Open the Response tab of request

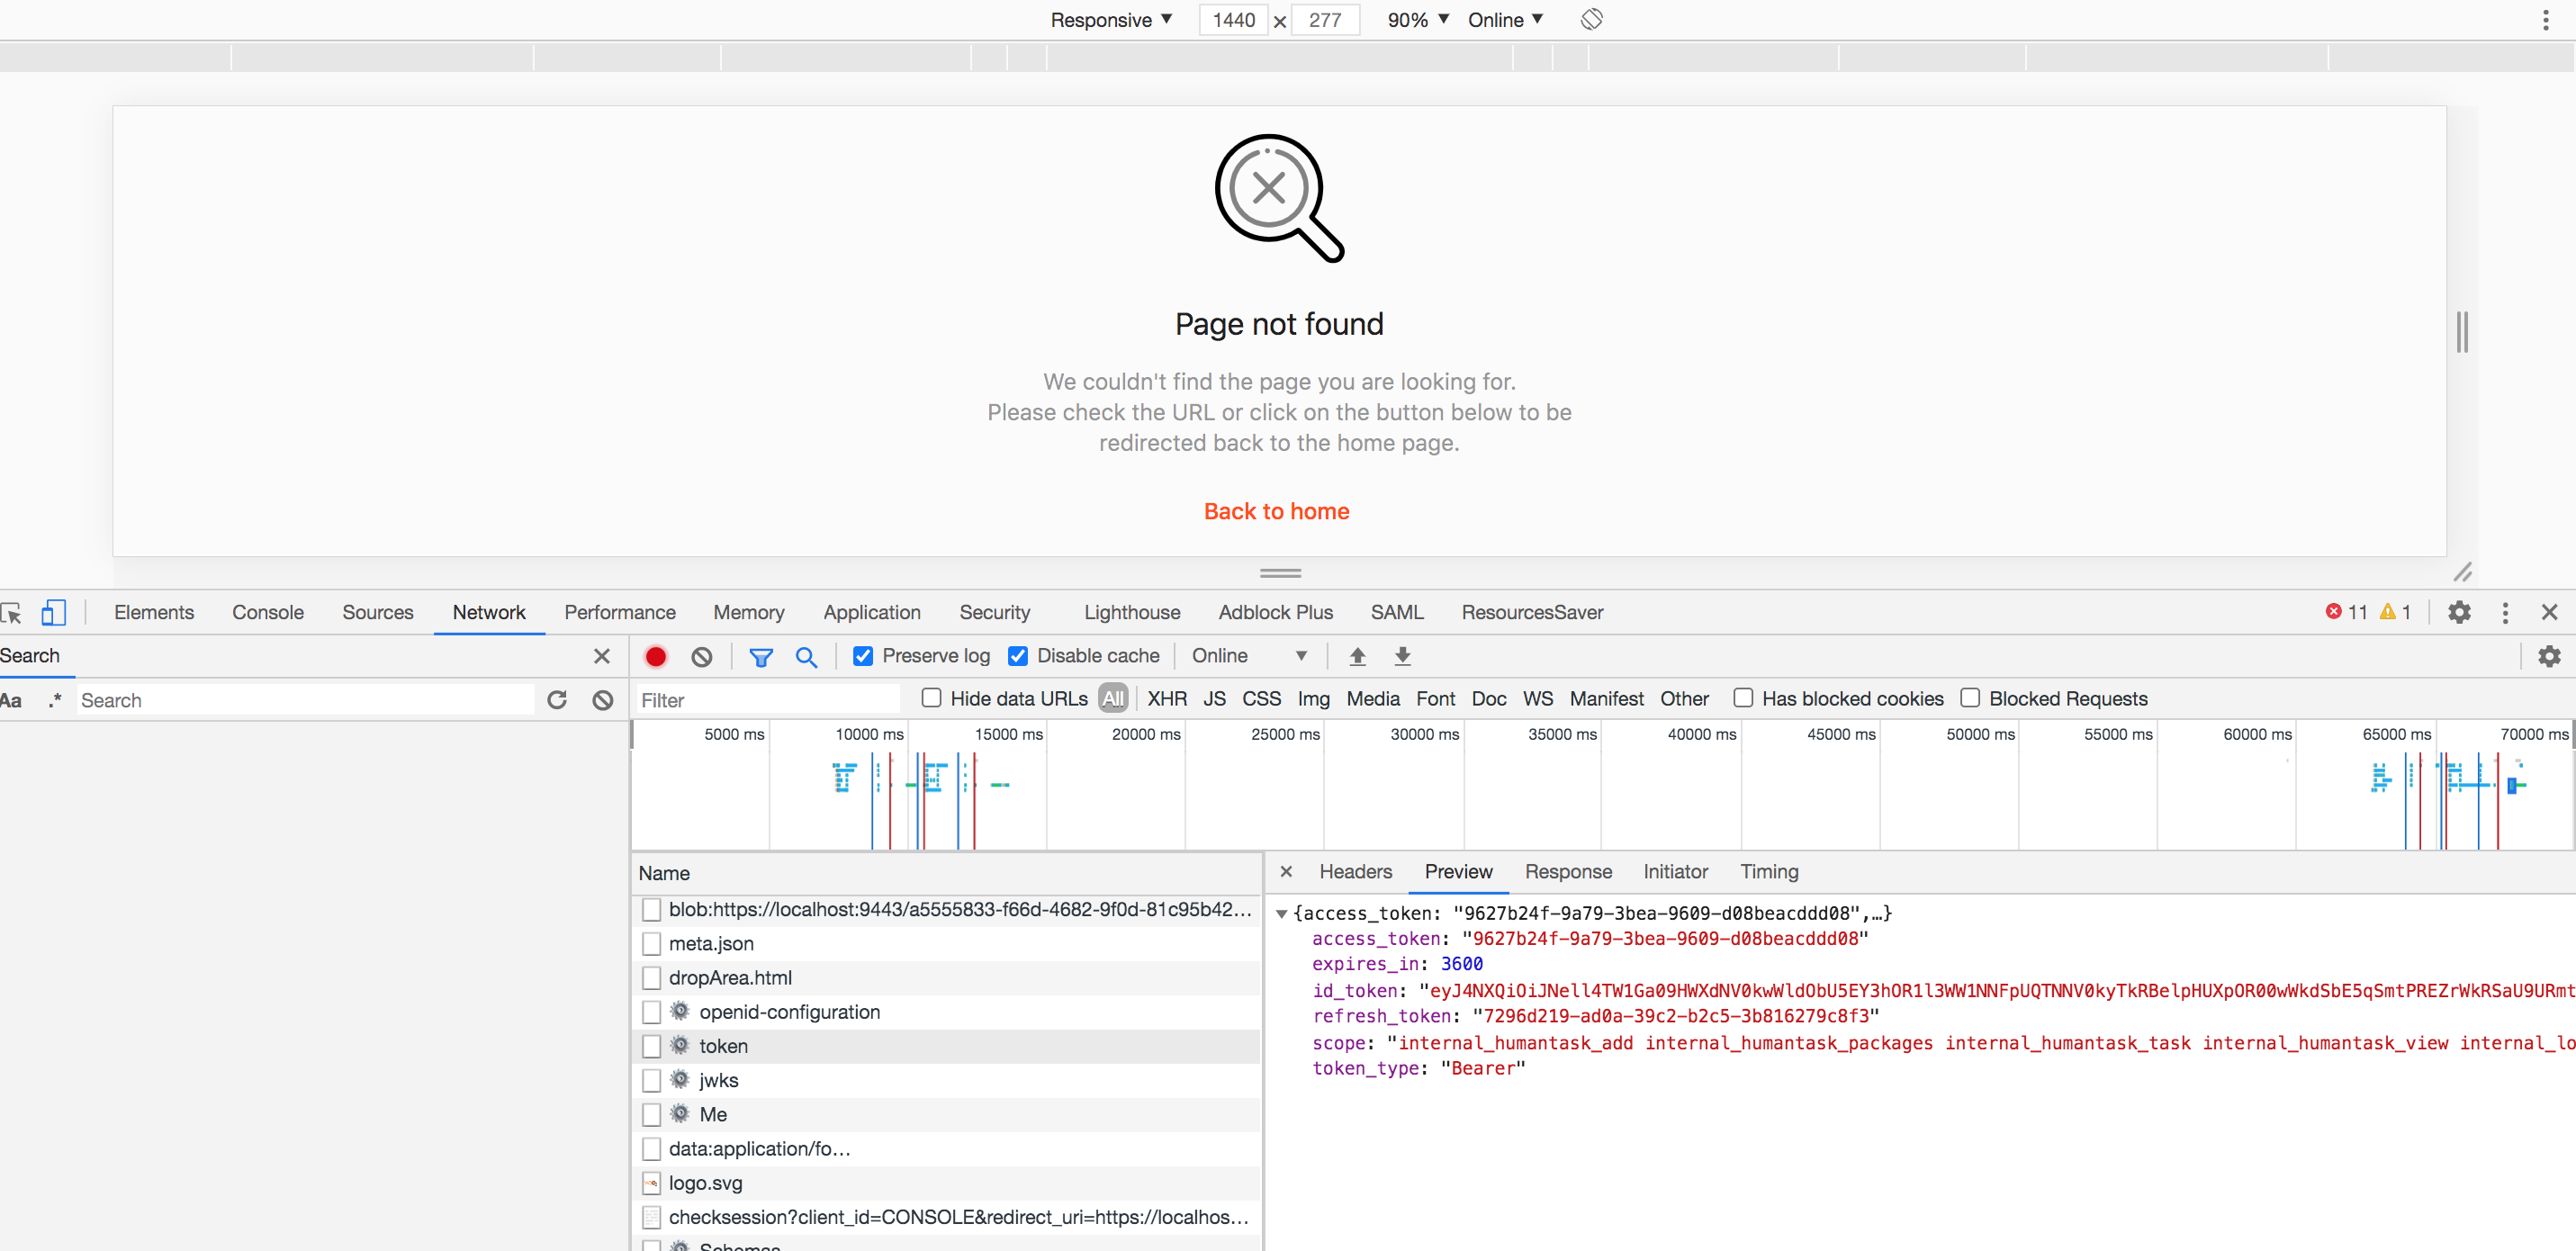pyautogui.click(x=1567, y=871)
